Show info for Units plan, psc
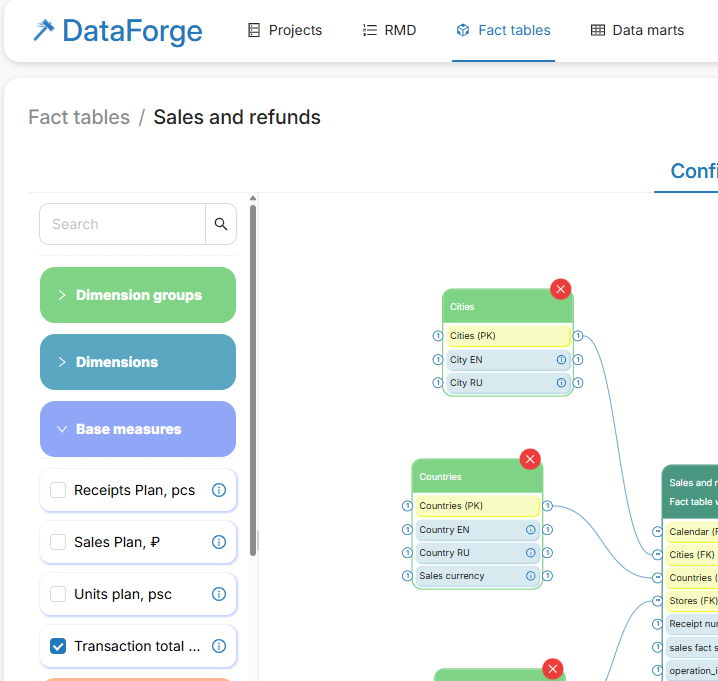718x681 pixels. pos(219,594)
